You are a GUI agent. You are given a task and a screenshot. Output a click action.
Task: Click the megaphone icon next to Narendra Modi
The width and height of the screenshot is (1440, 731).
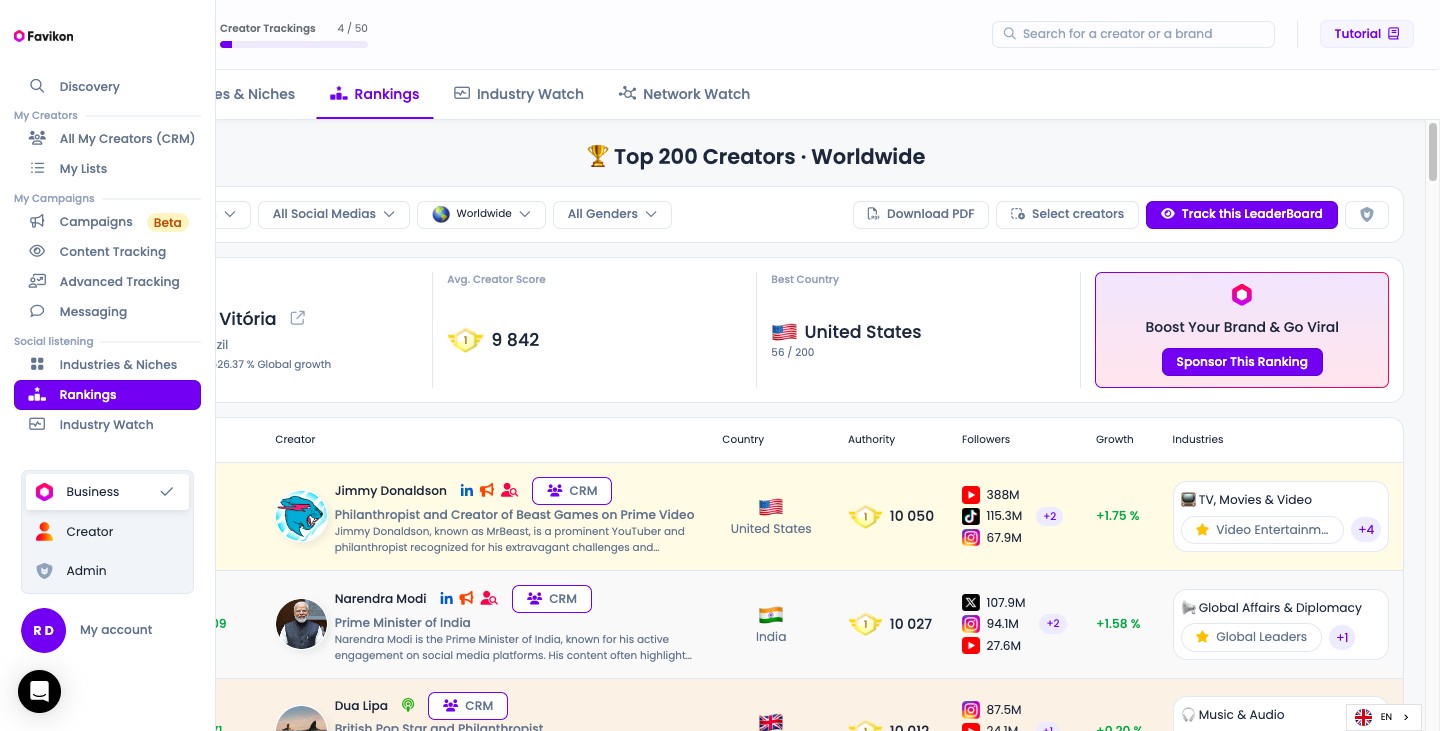[x=466, y=599]
